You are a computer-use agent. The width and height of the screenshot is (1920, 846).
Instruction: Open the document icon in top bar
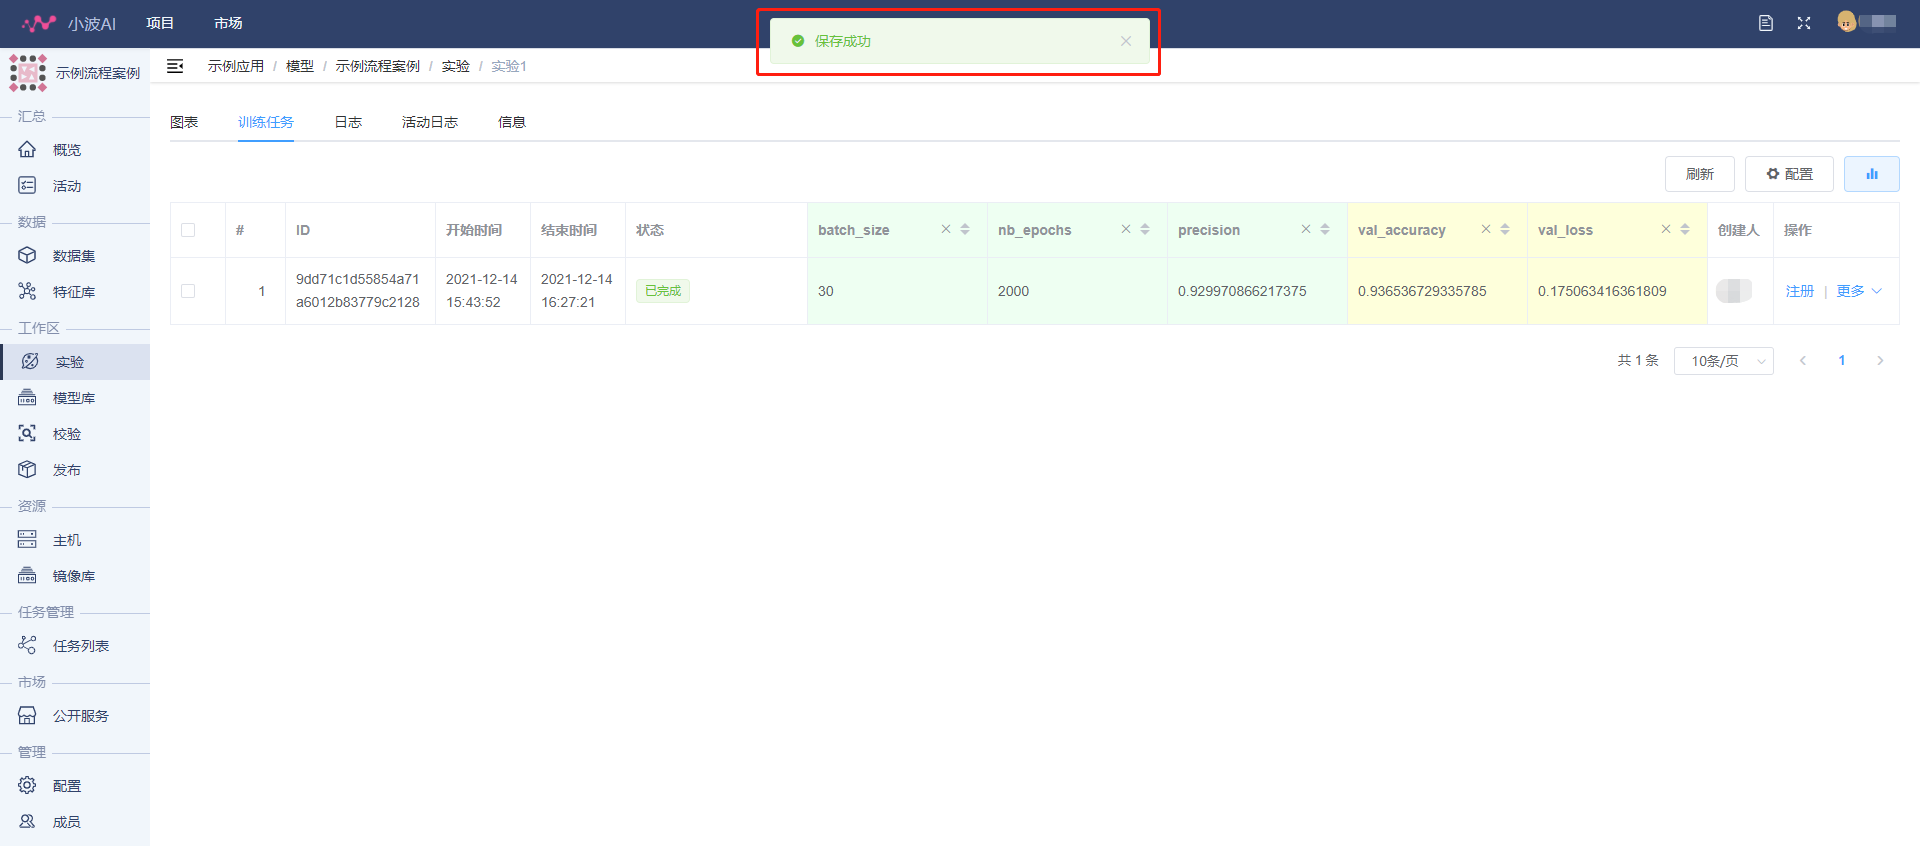[1766, 23]
